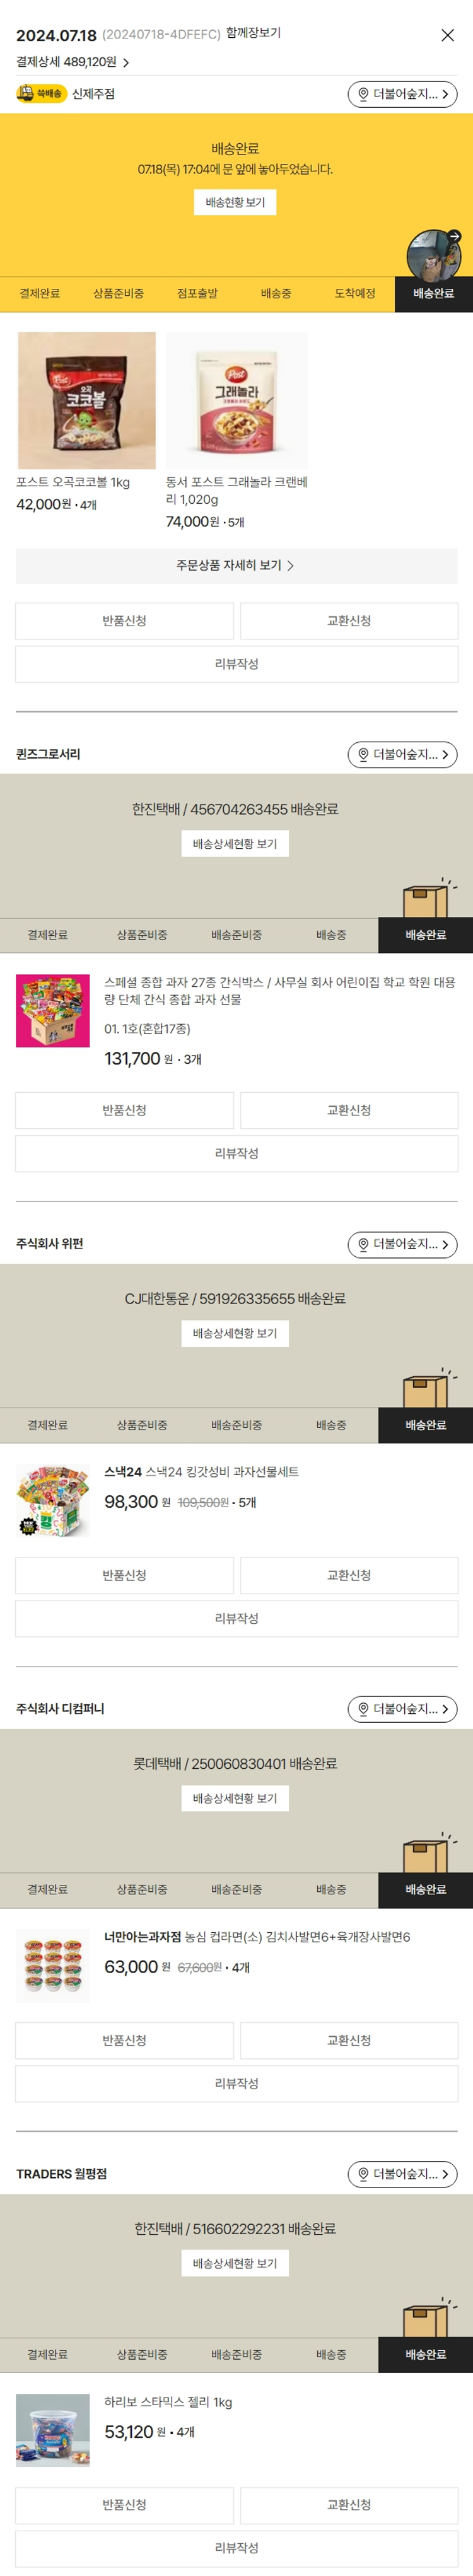473x2576 pixels.
Task: View 한진택배 456704263455 delivery details
Action: pyautogui.click(x=235, y=843)
